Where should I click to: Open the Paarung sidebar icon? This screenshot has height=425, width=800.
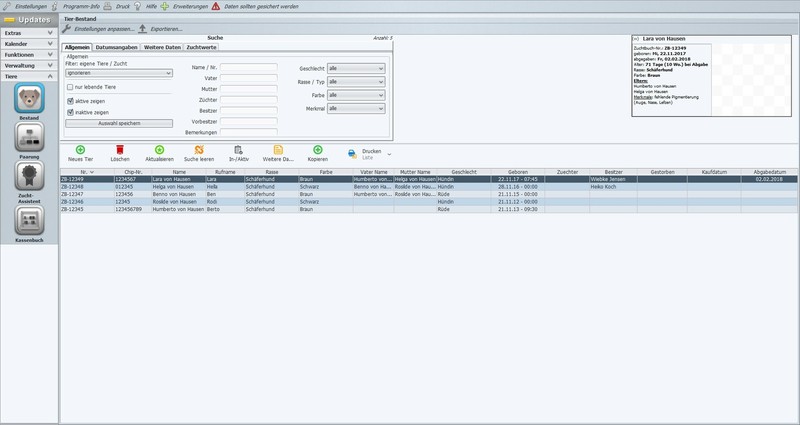click(x=29, y=137)
